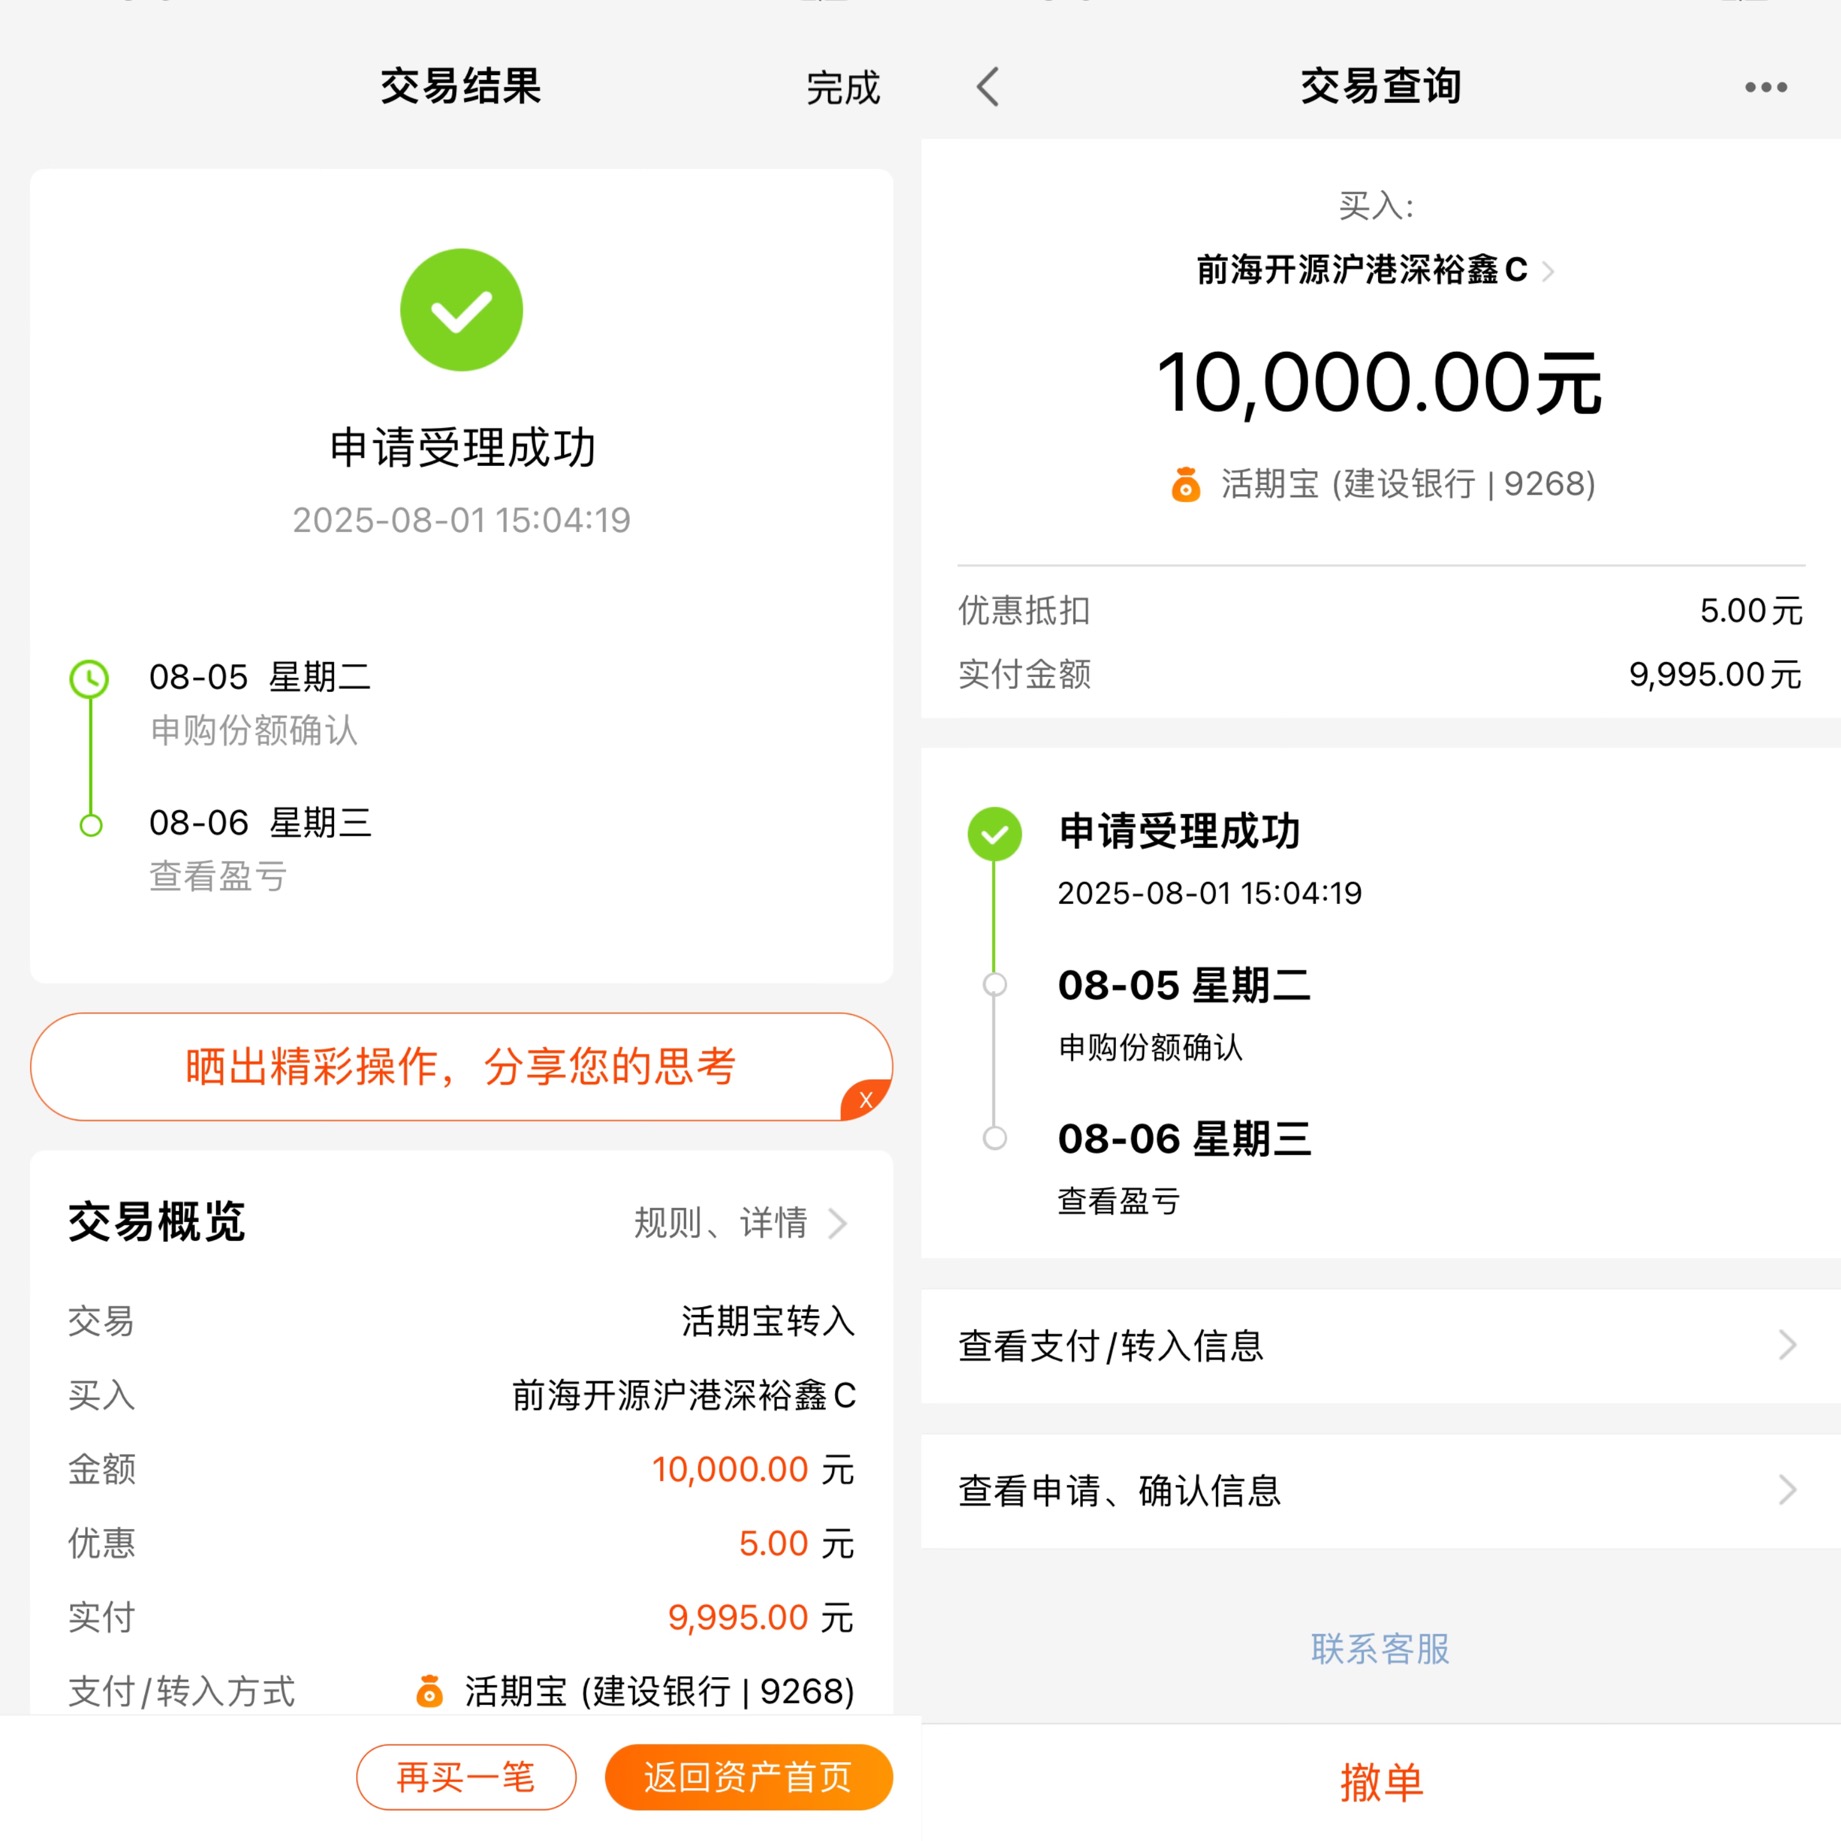Expand 查看支付/转入信息 row
The image size is (1841, 1841).
pyautogui.click(x=1380, y=1346)
